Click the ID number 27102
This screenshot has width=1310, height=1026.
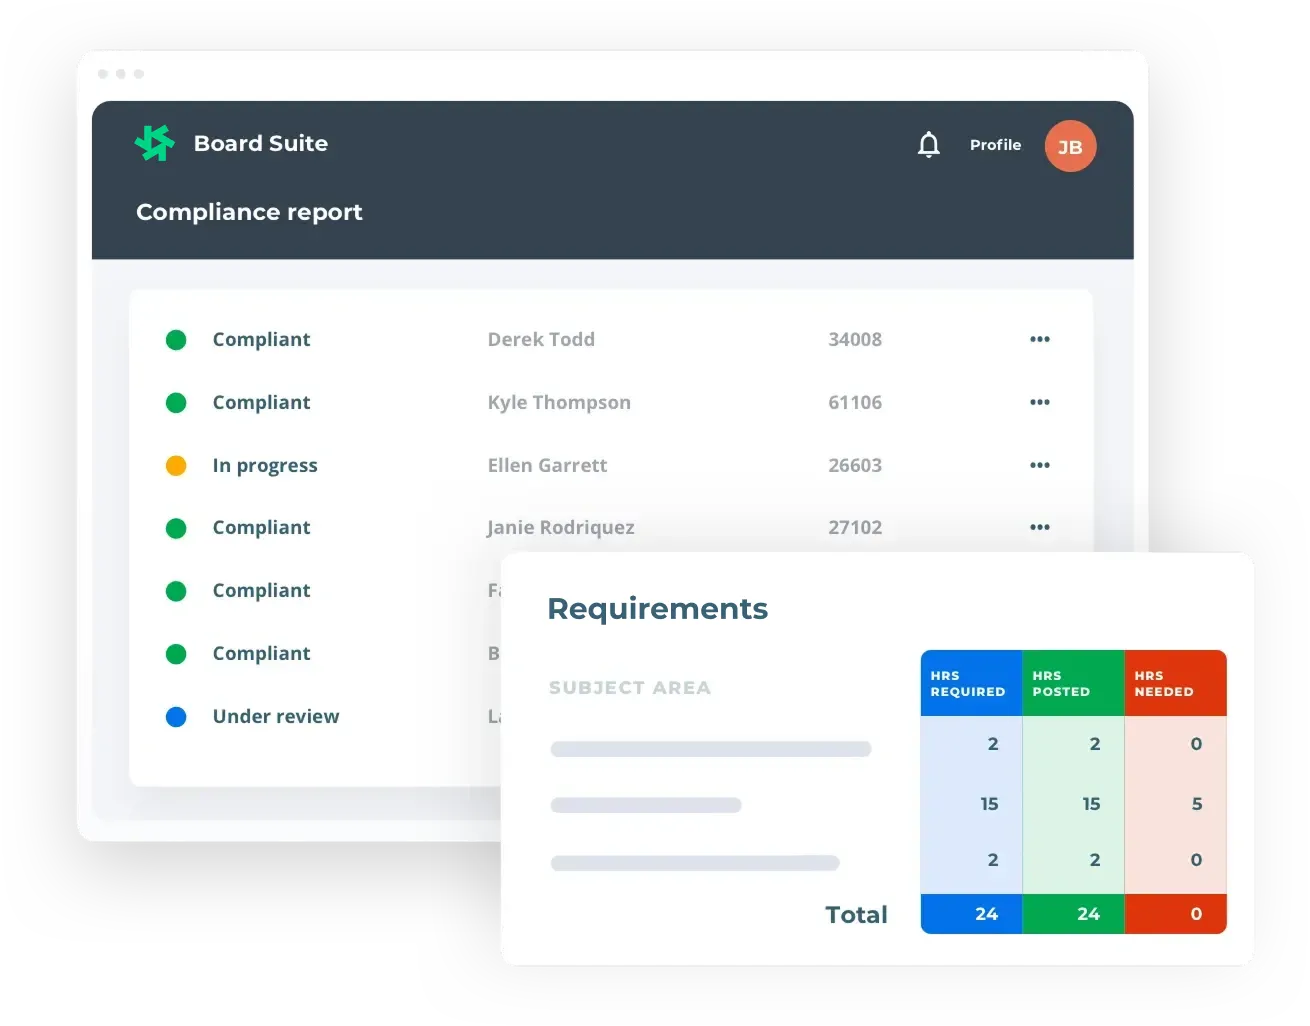pos(855,527)
